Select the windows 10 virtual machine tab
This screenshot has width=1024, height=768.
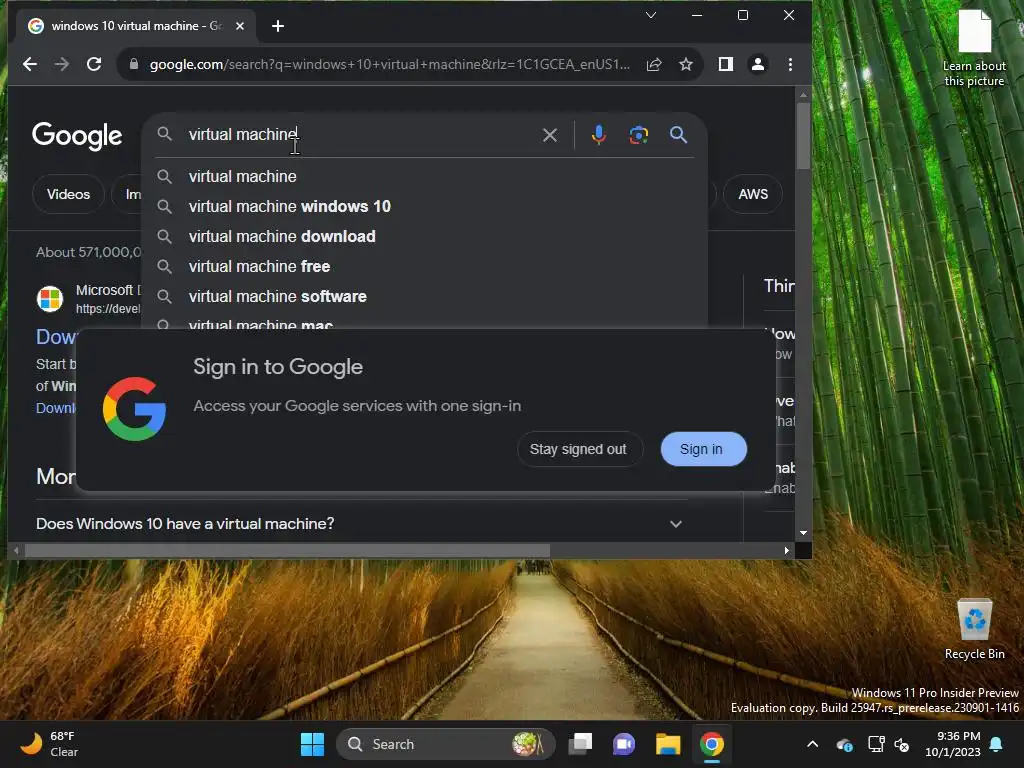click(x=136, y=26)
